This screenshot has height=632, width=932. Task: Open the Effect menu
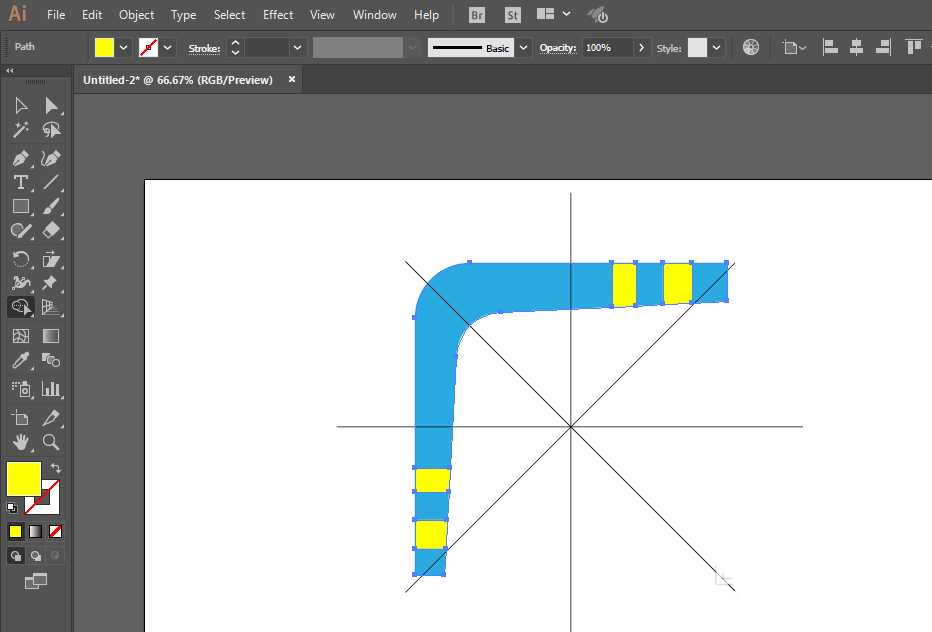pyautogui.click(x=278, y=15)
